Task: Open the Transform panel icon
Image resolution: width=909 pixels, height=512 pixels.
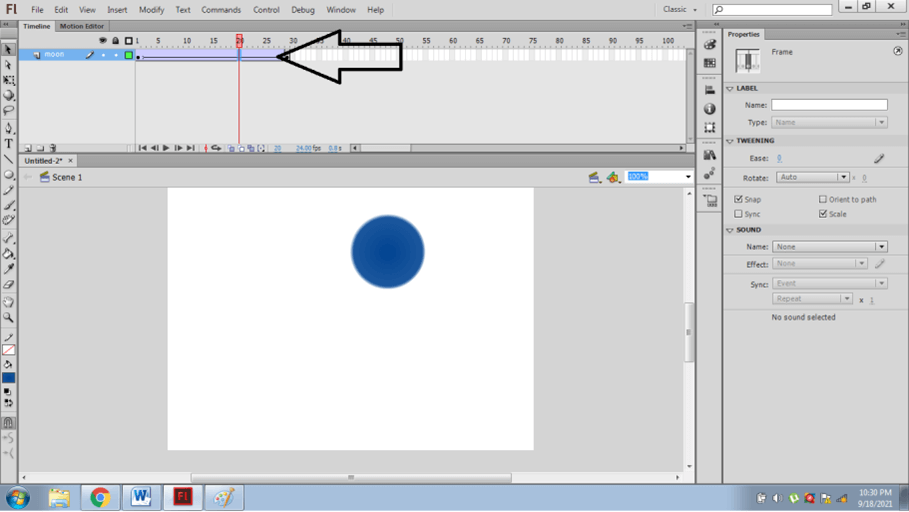Action: (710, 128)
